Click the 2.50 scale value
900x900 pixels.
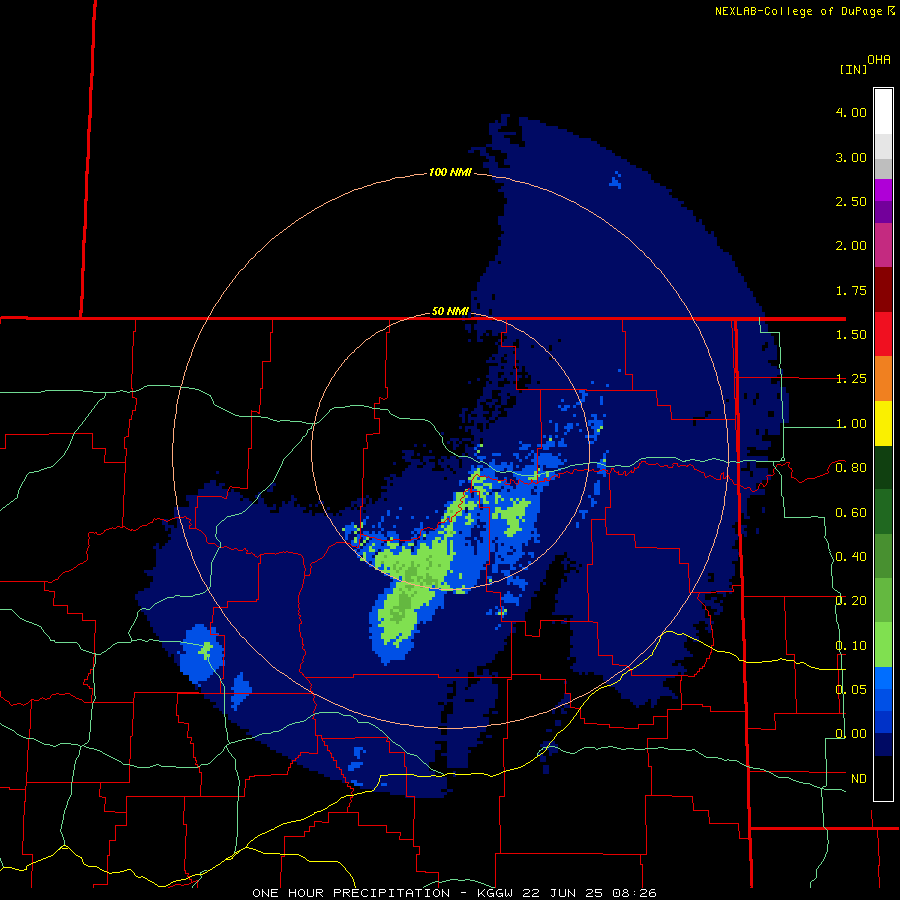click(851, 201)
